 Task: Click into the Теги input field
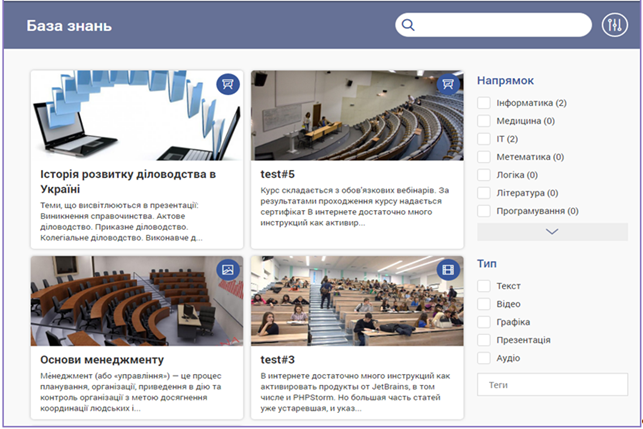point(552,384)
